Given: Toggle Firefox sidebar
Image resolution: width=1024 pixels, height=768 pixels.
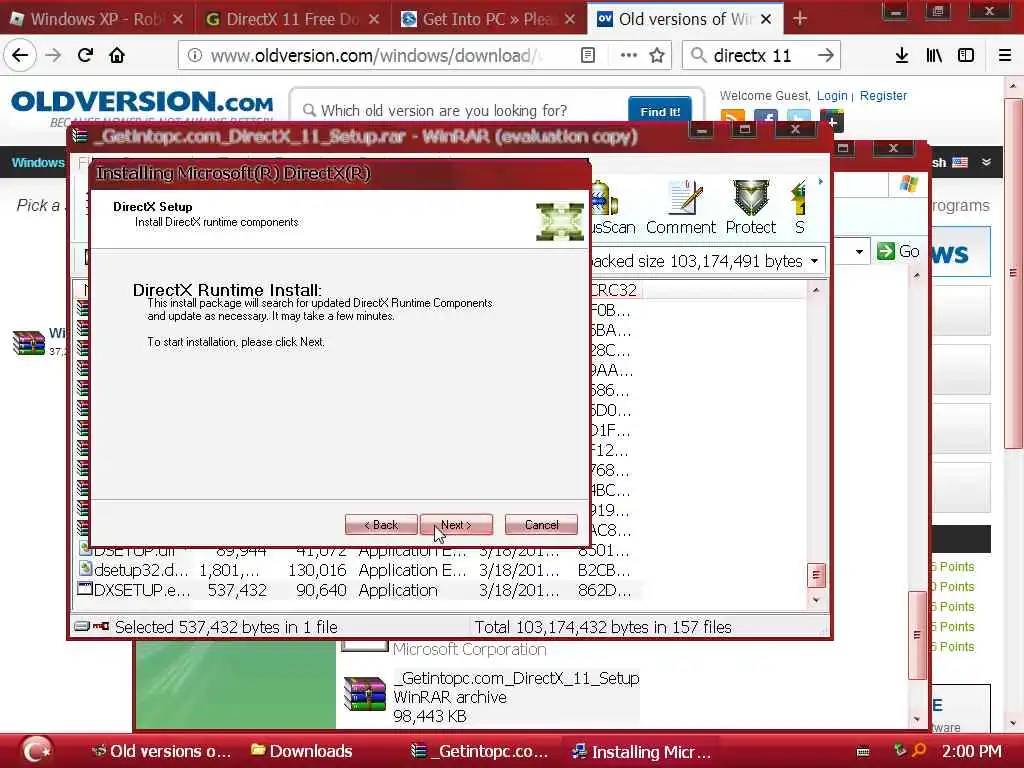Looking at the screenshot, I should click(x=966, y=56).
